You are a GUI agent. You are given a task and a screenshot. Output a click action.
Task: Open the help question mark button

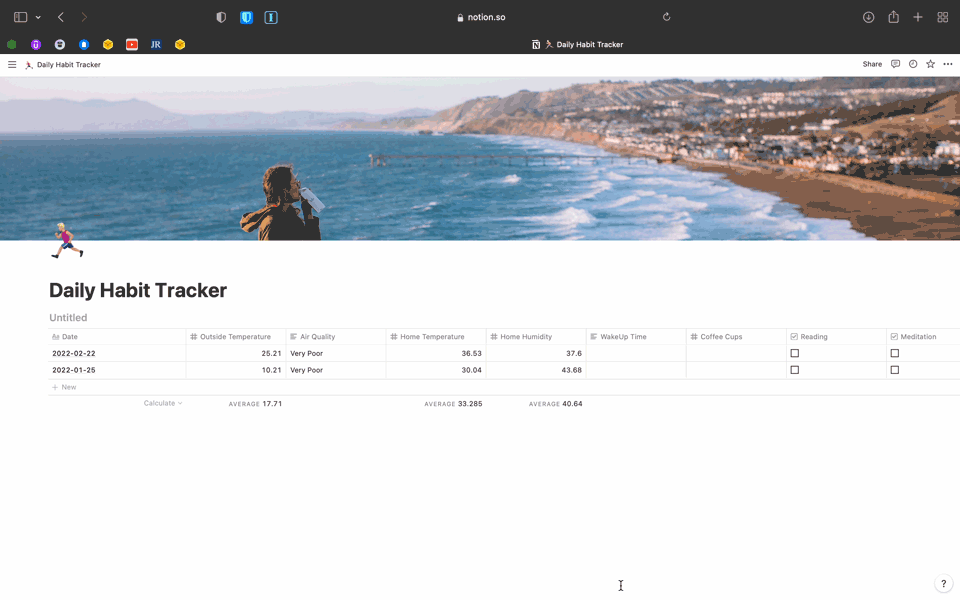(x=943, y=584)
